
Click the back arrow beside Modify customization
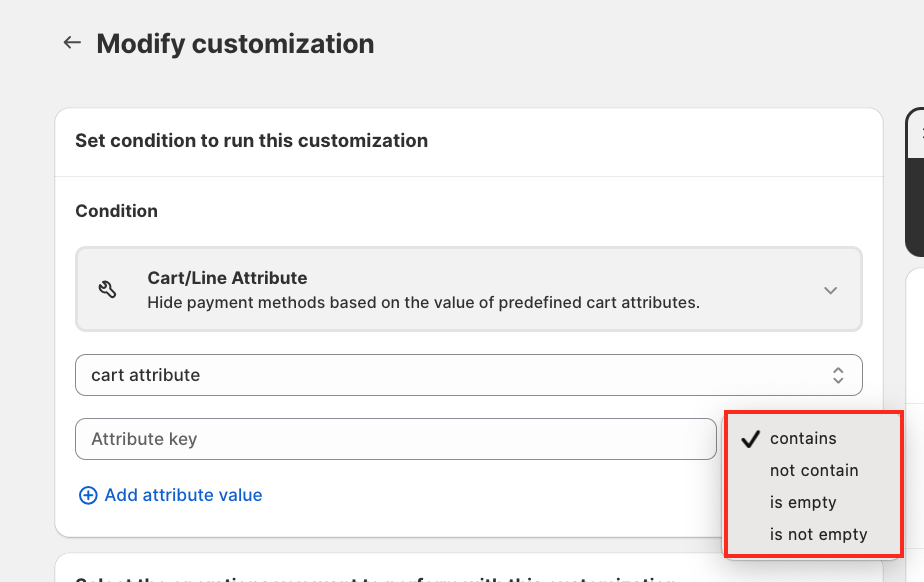pyautogui.click(x=71, y=43)
